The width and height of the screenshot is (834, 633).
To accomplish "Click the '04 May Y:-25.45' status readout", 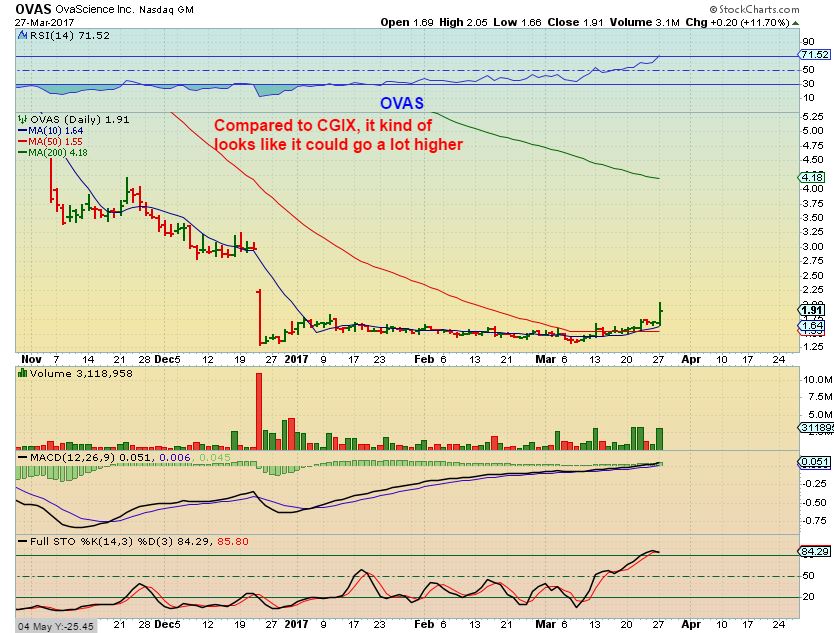I will 56,627.
